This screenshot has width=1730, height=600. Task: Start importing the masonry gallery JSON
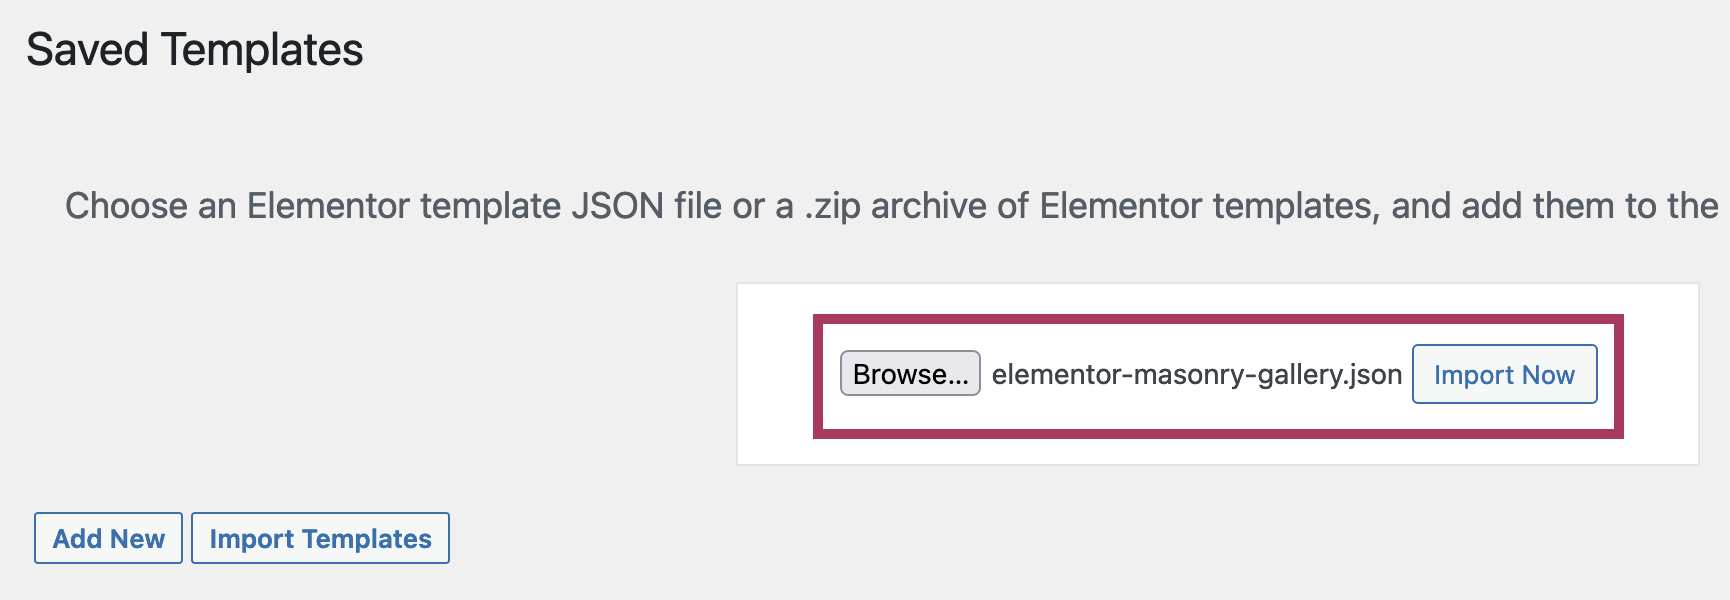coord(1504,374)
